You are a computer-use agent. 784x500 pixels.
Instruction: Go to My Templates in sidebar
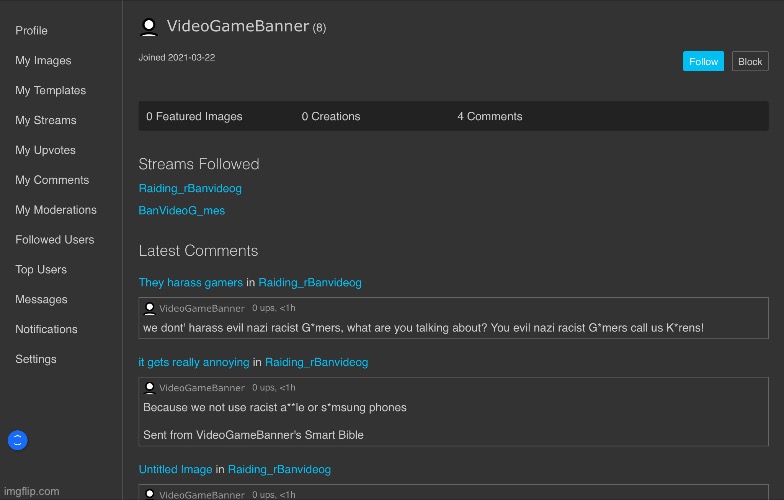(50, 91)
